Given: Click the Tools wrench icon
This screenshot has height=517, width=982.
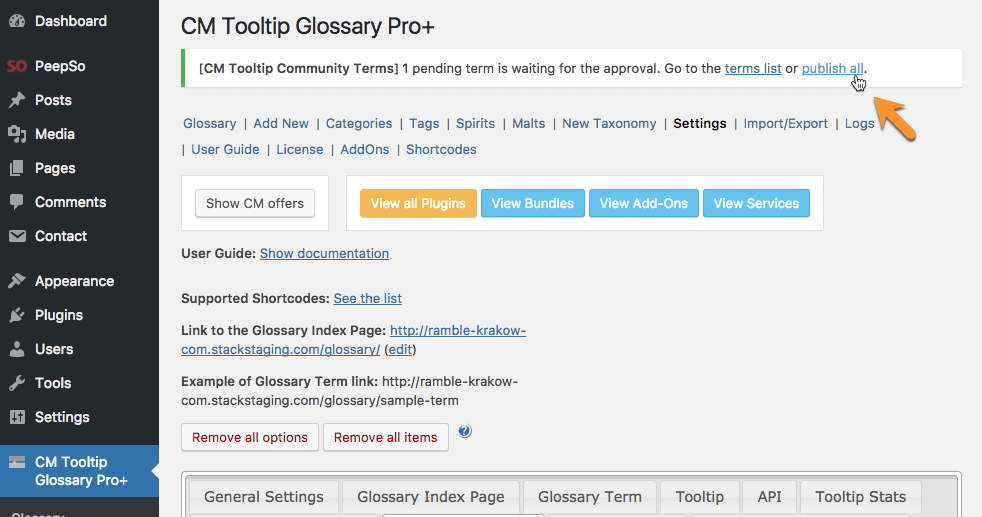Looking at the screenshot, I should pyautogui.click(x=17, y=383).
